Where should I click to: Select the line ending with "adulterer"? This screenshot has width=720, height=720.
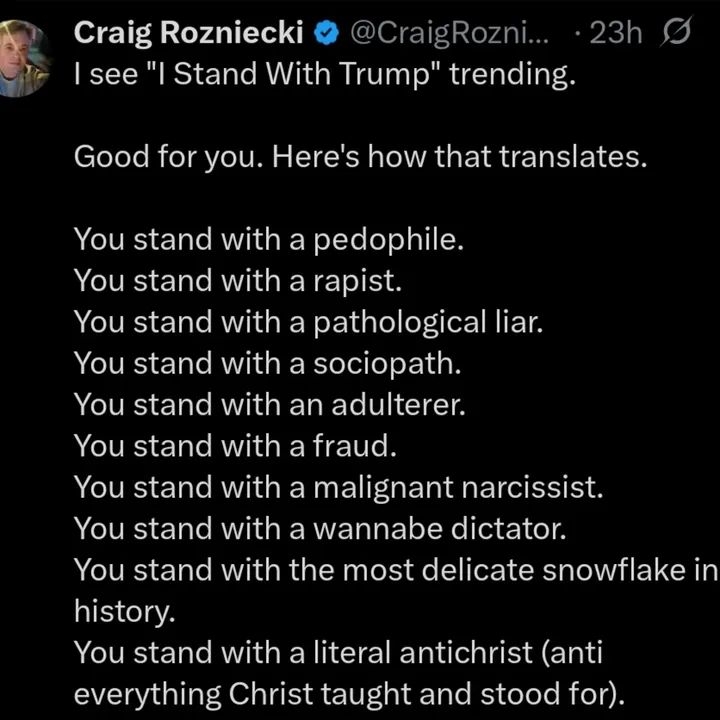click(x=271, y=405)
